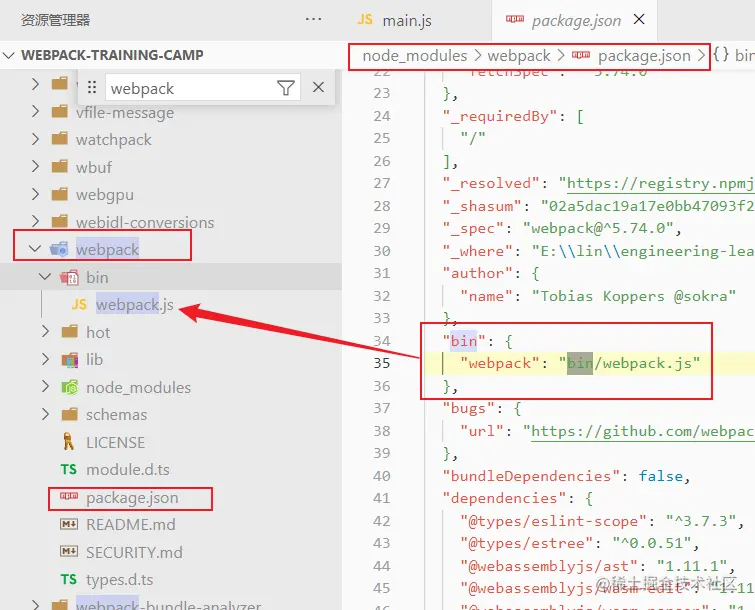The height and width of the screenshot is (610, 755).
Task: Click the braces bin symbol in breadcrumb
Action: coord(733,55)
